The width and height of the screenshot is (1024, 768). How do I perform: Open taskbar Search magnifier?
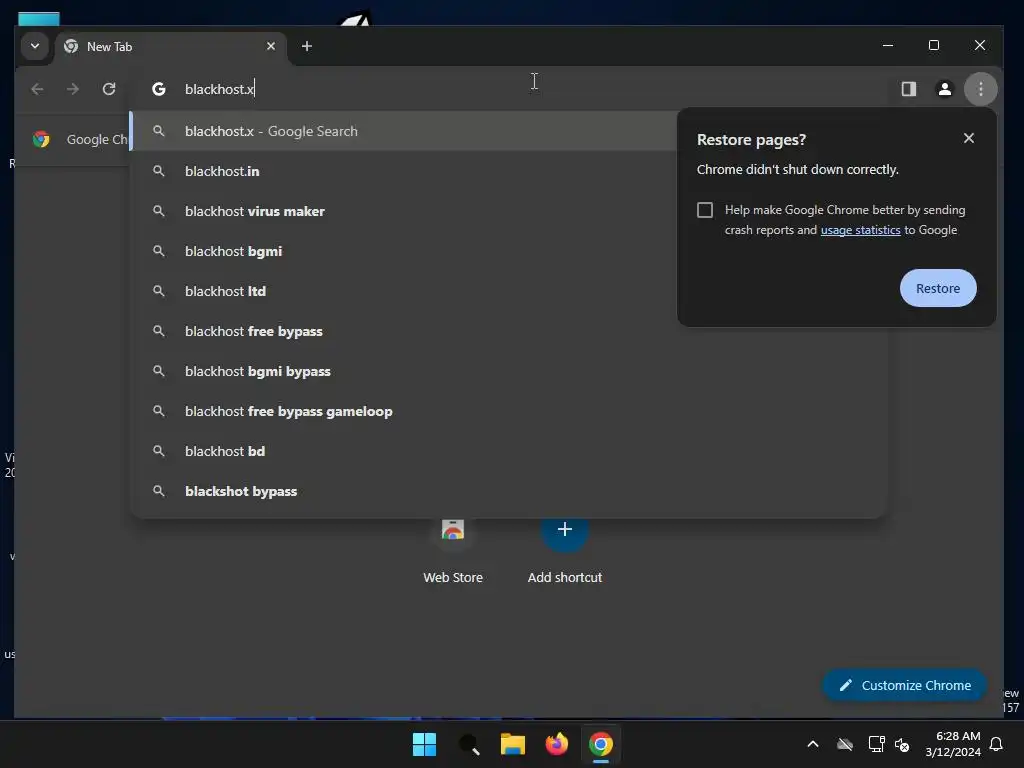(x=469, y=744)
